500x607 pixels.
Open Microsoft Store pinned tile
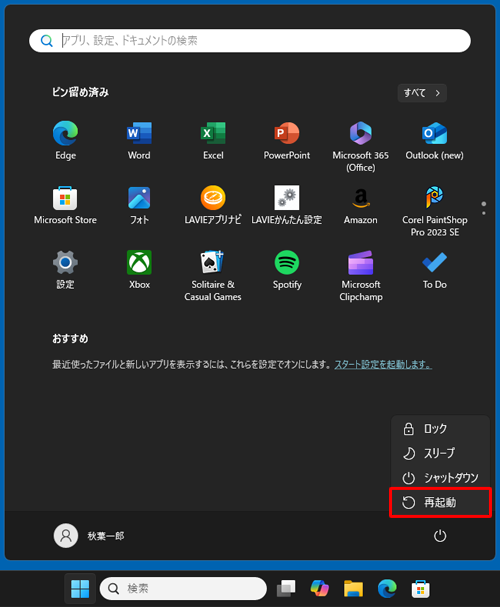(x=65, y=205)
